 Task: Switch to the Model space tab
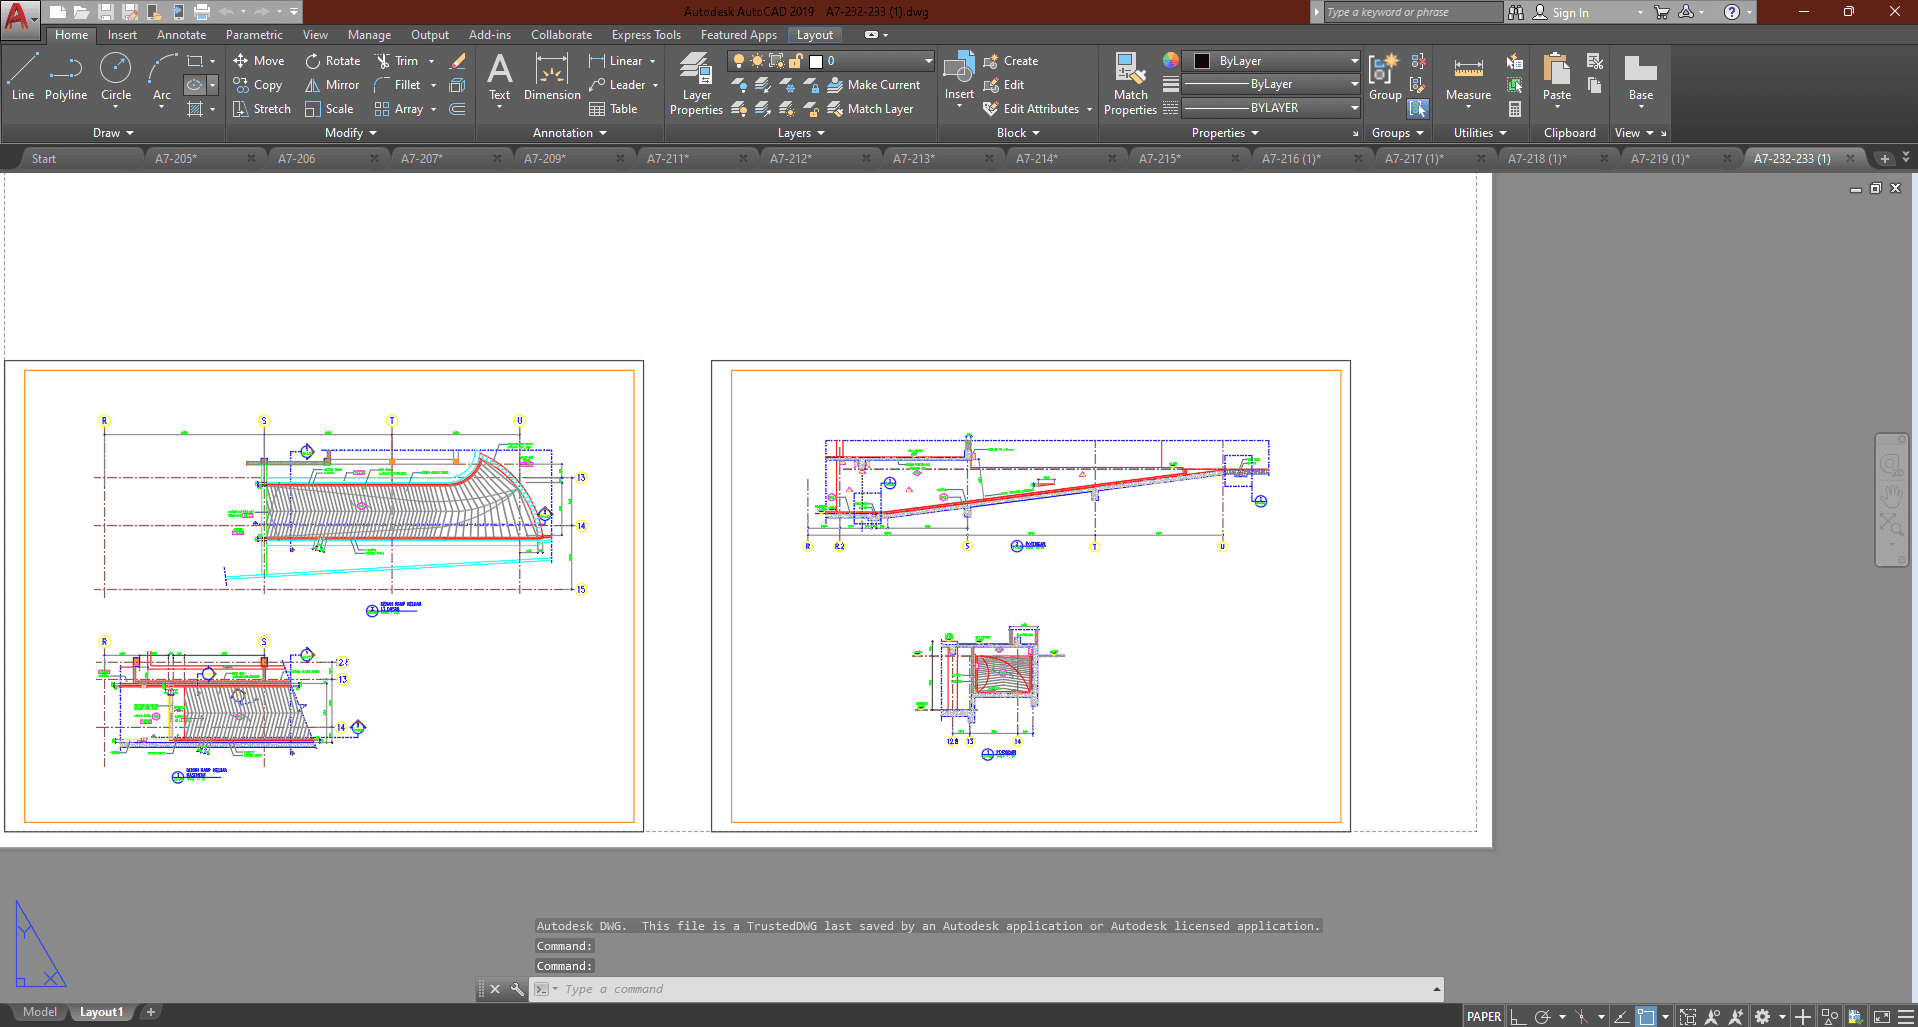40,1012
